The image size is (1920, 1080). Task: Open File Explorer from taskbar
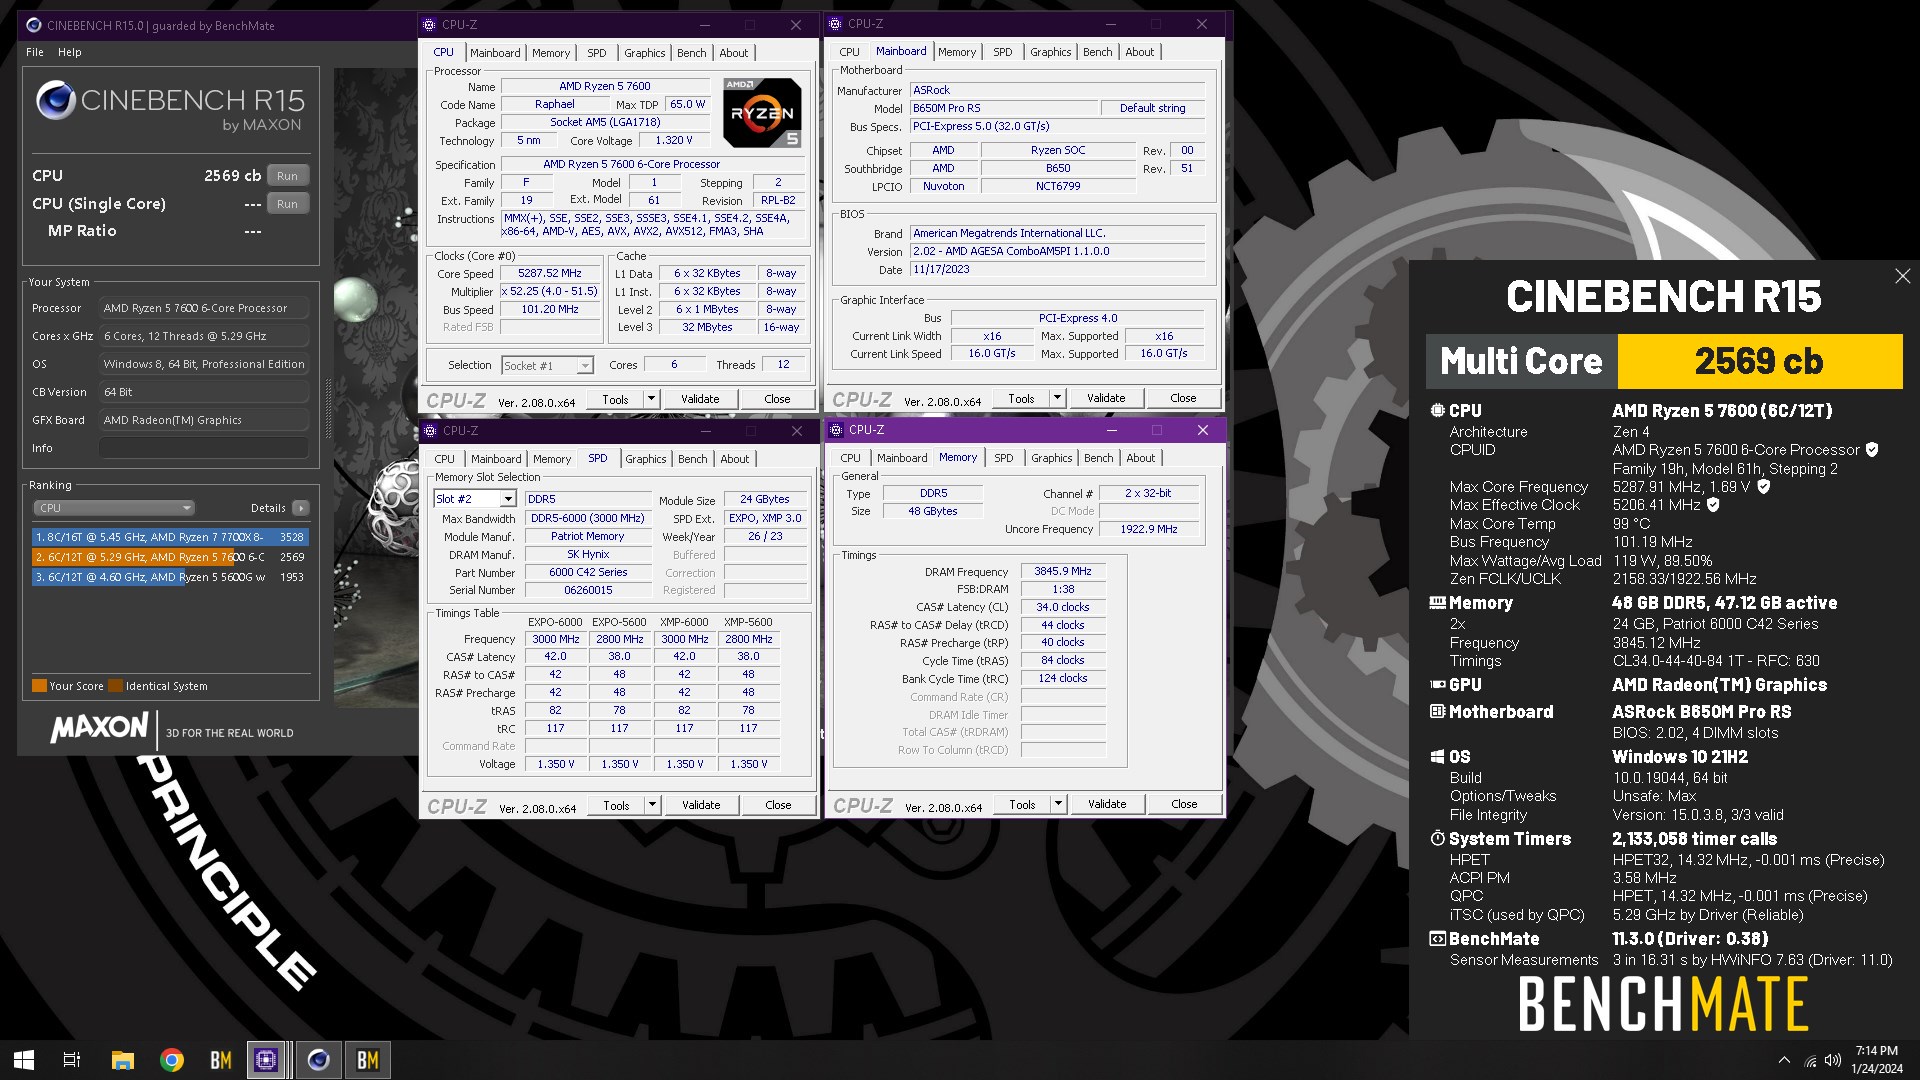coord(122,1060)
